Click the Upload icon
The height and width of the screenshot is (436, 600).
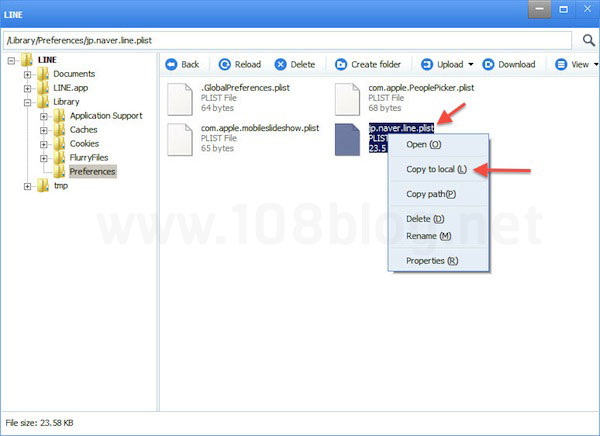tap(427, 64)
